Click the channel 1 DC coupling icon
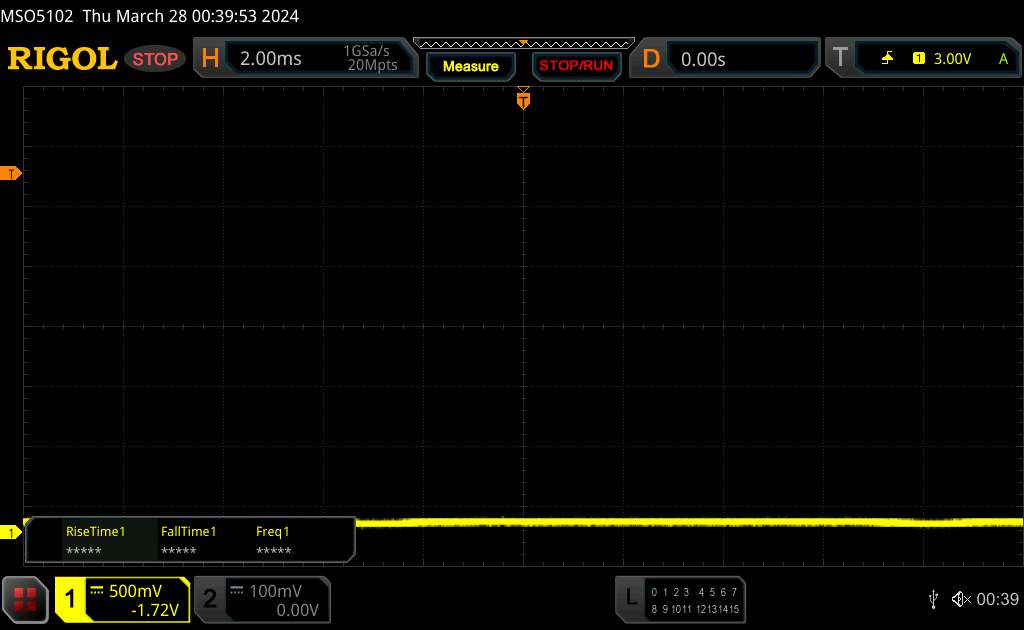 (97, 591)
